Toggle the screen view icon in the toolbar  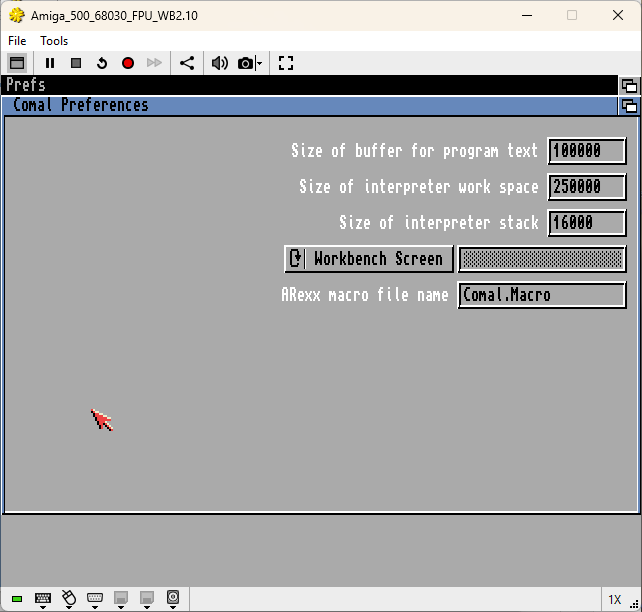[17, 63]
